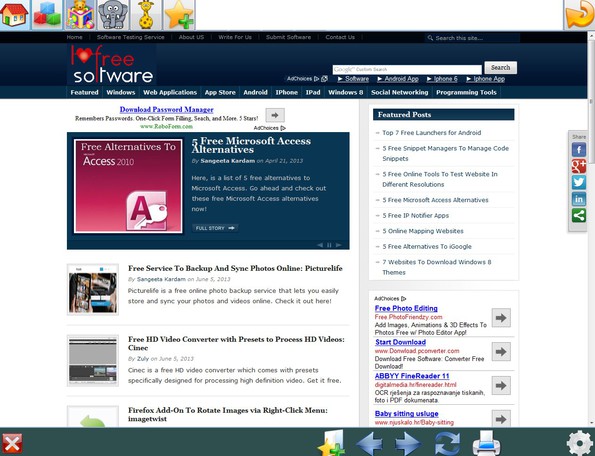Click arrow beside Baby sitting usluge ad
Viewport: 595px width, 456px height.
501,418
